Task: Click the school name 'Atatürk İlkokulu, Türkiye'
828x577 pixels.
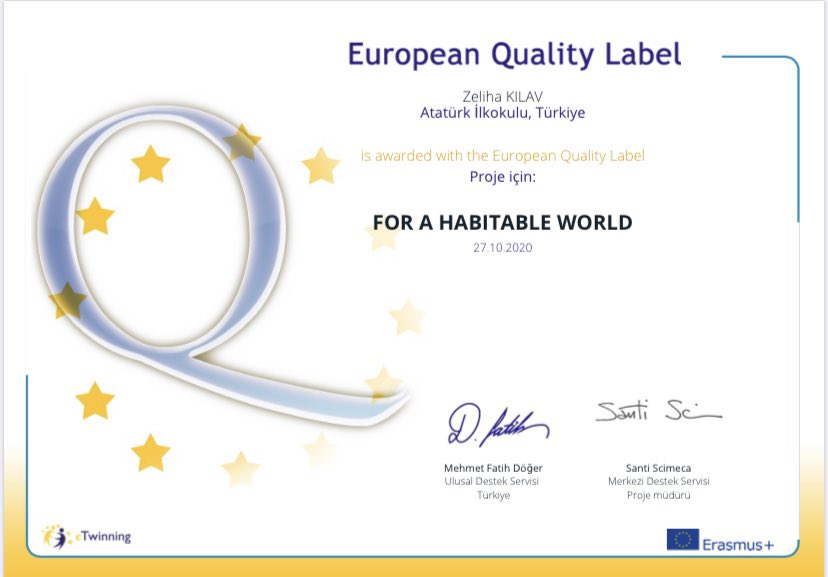Action: pos(502,113)
